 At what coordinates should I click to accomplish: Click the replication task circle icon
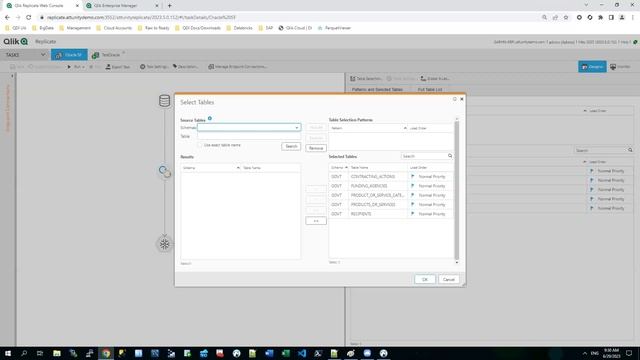(164, 171)
